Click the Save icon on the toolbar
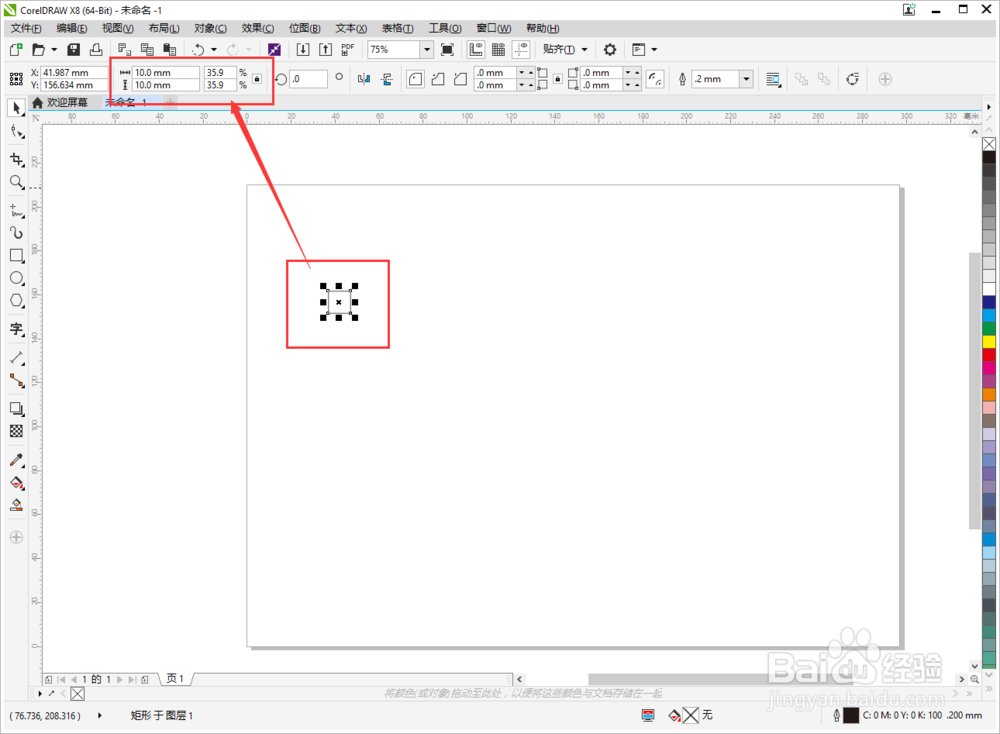 click(73, 49)
